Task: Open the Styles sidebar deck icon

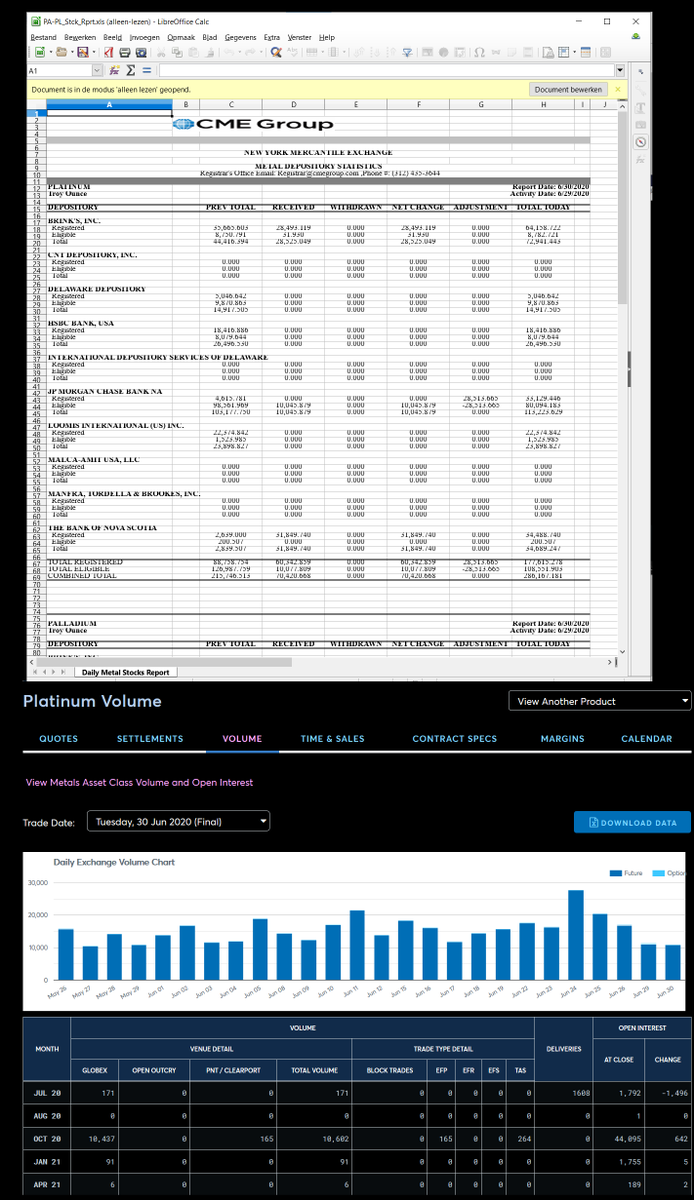Action: click(640, 108)
